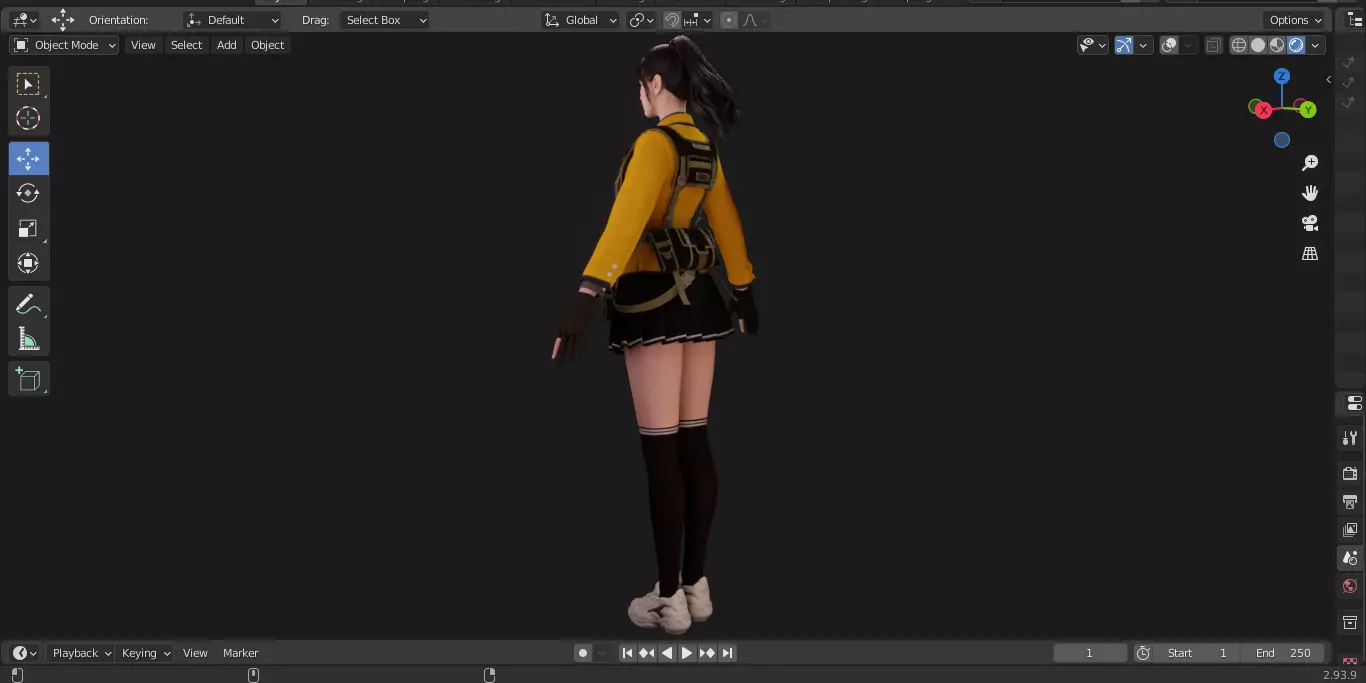Open the View Layer properties tab

point(1350,529)
